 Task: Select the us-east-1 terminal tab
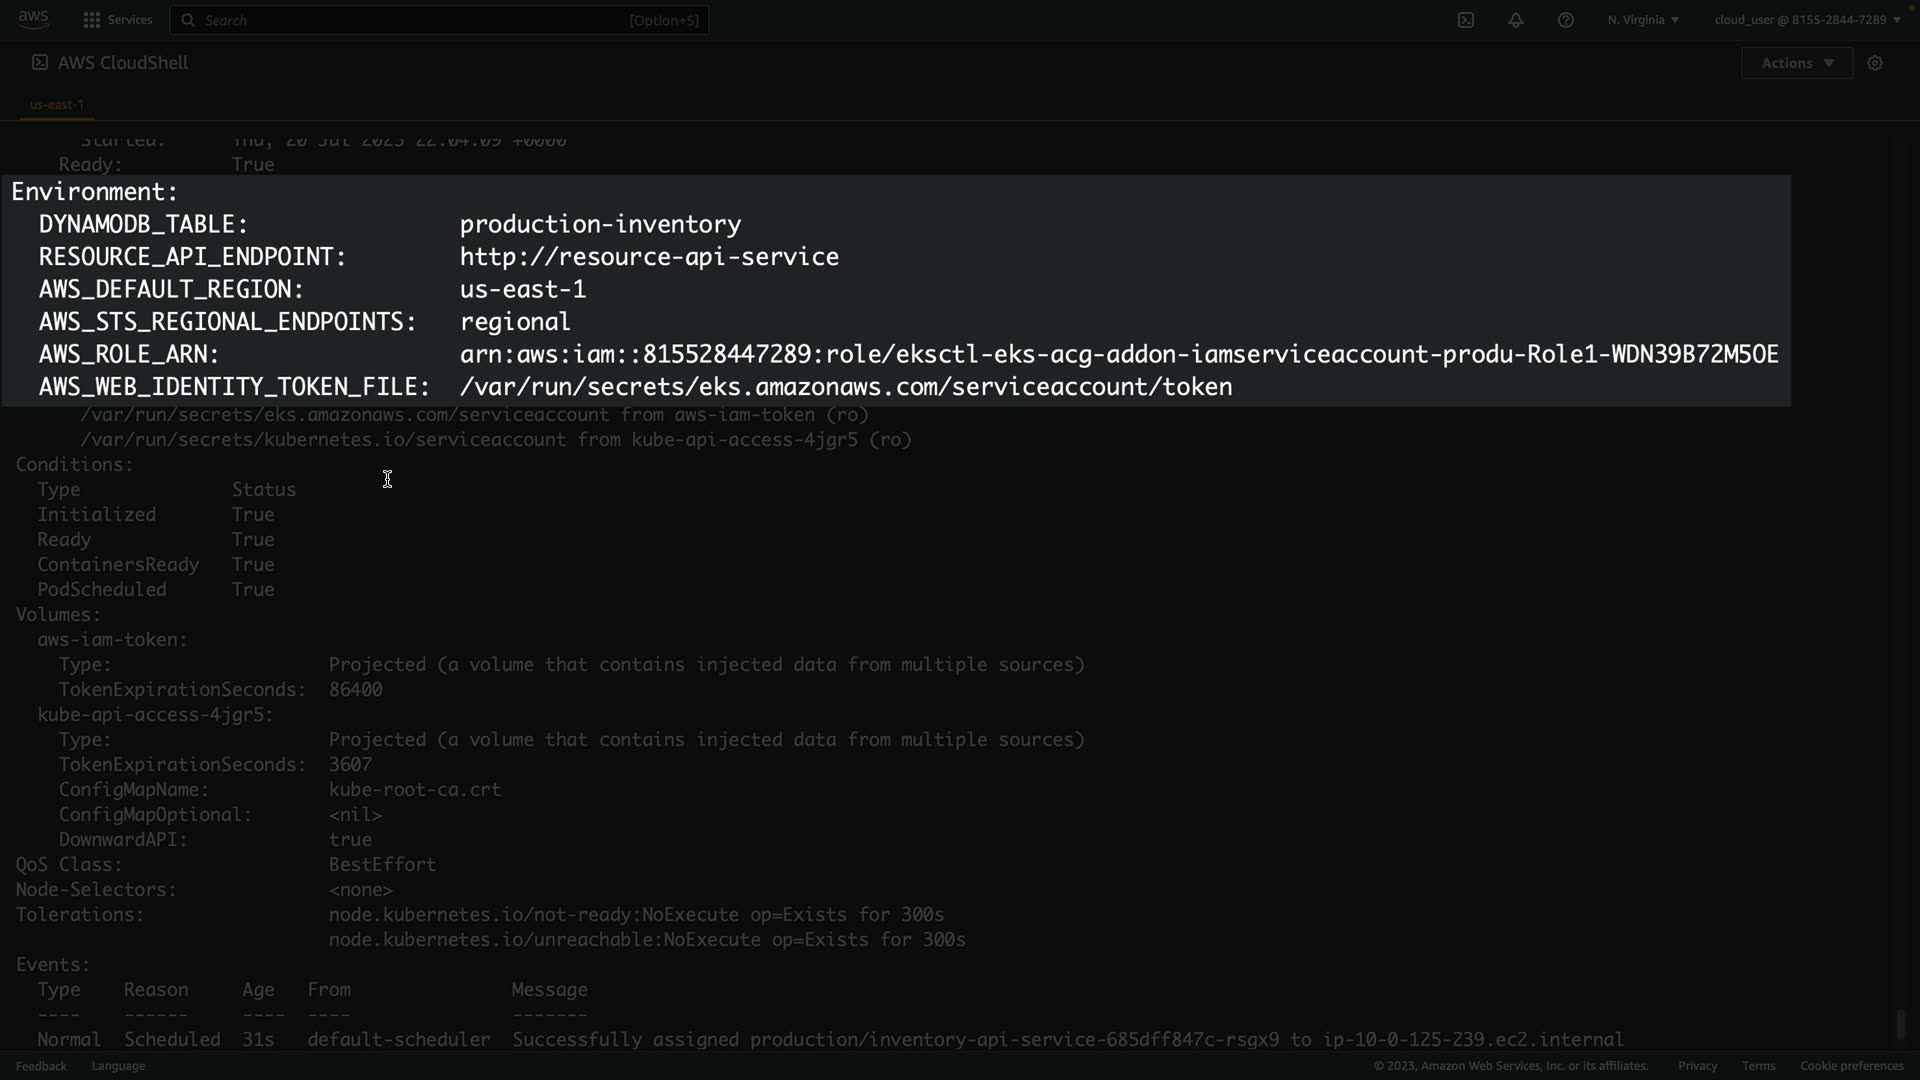click(x=57, y=104)
